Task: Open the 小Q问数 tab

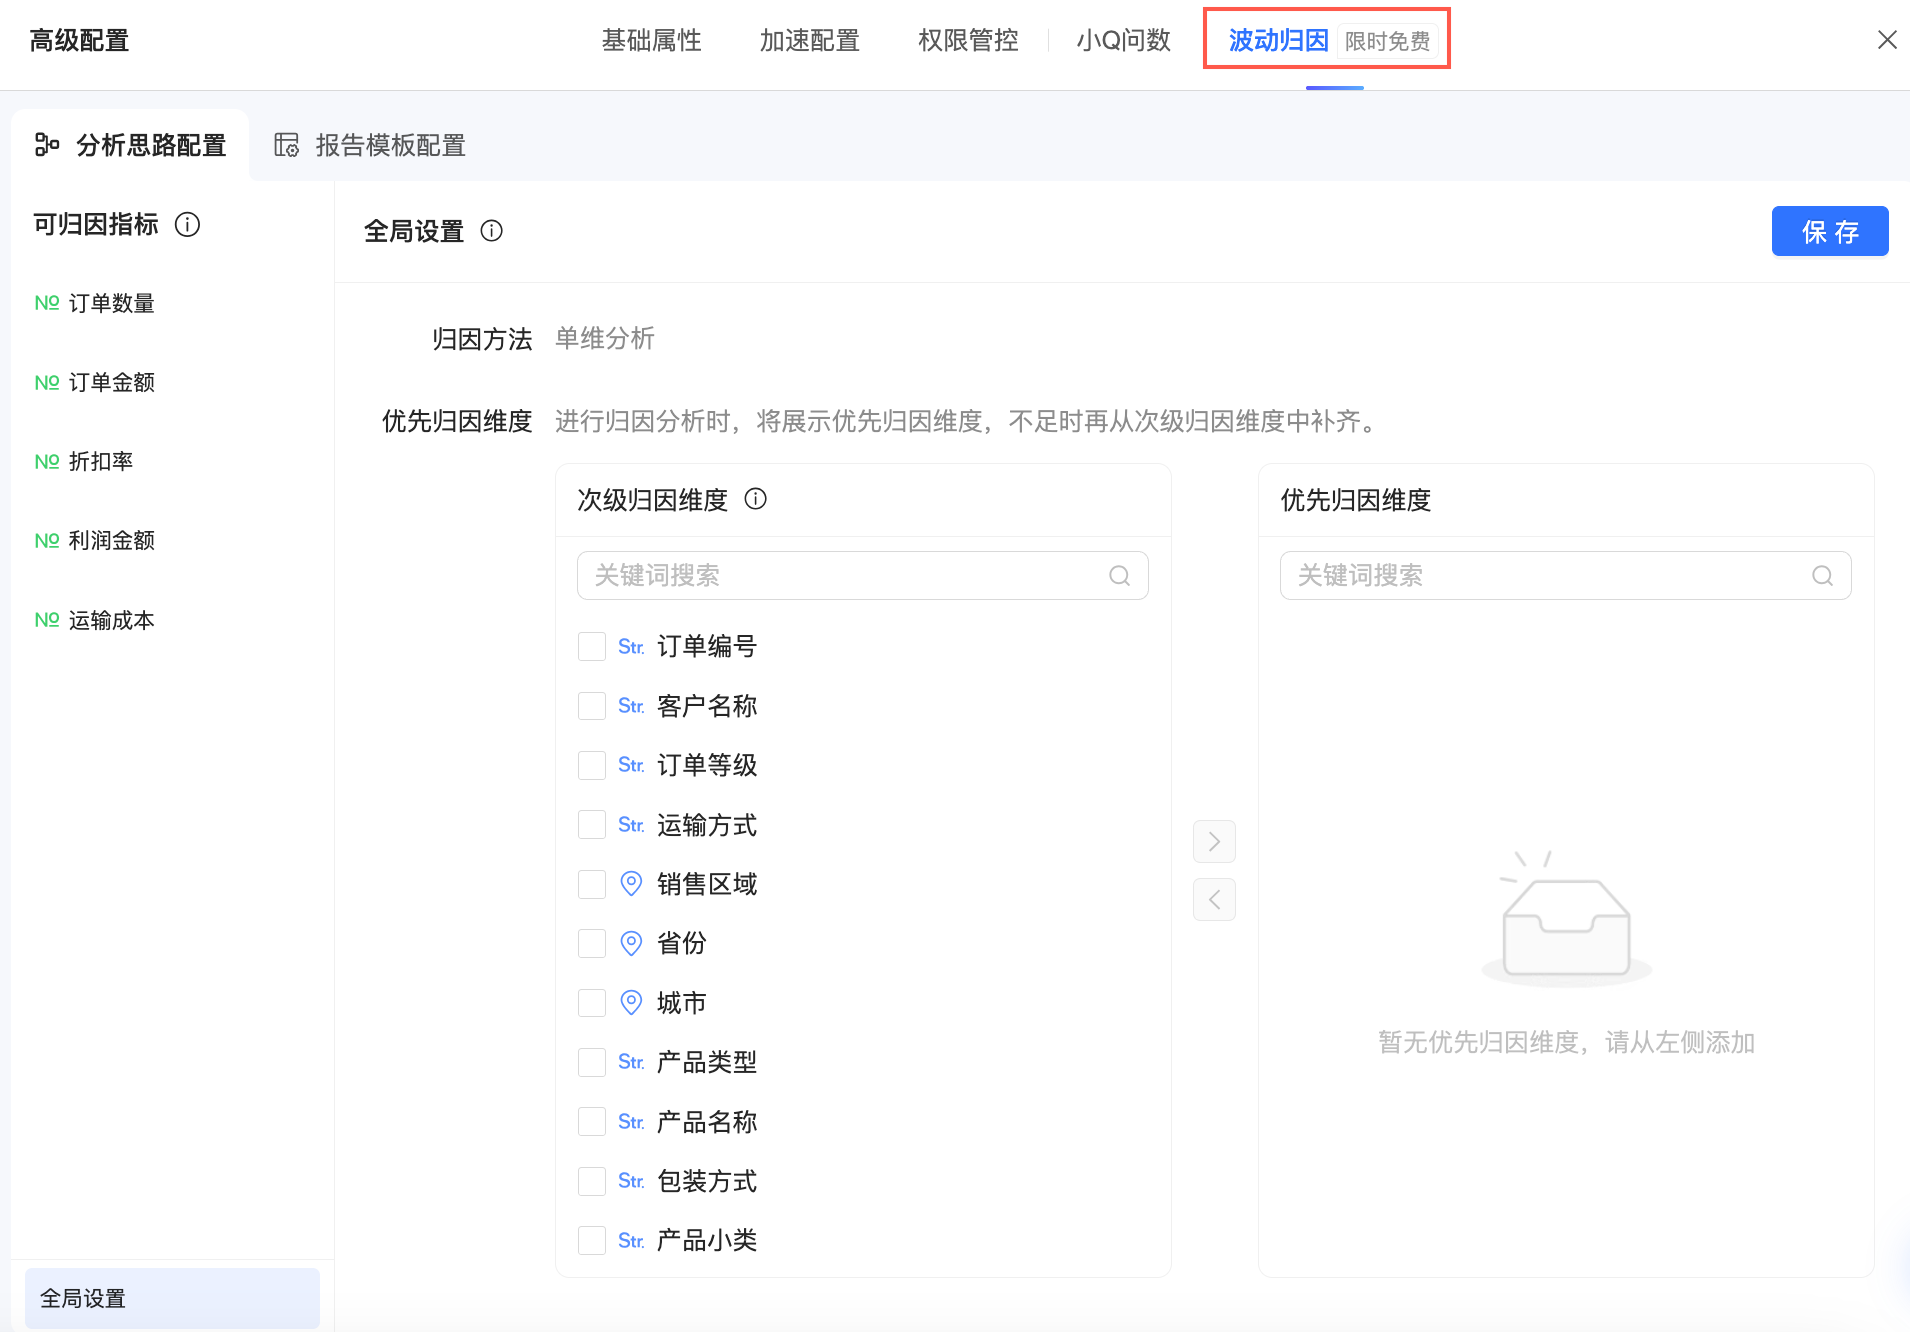Action: (x=1123, y=40)
